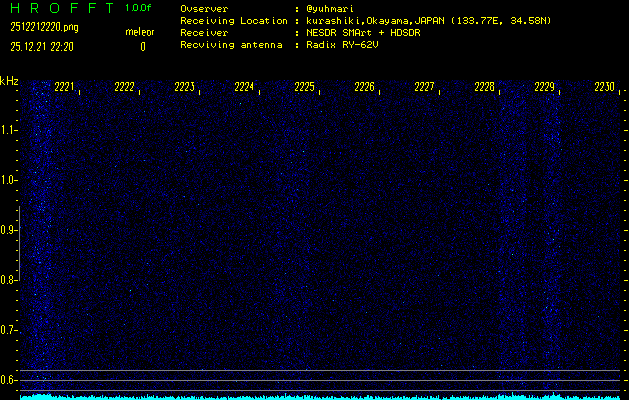
Task: Click the 2225 time marker
Action: pos(304,87)
